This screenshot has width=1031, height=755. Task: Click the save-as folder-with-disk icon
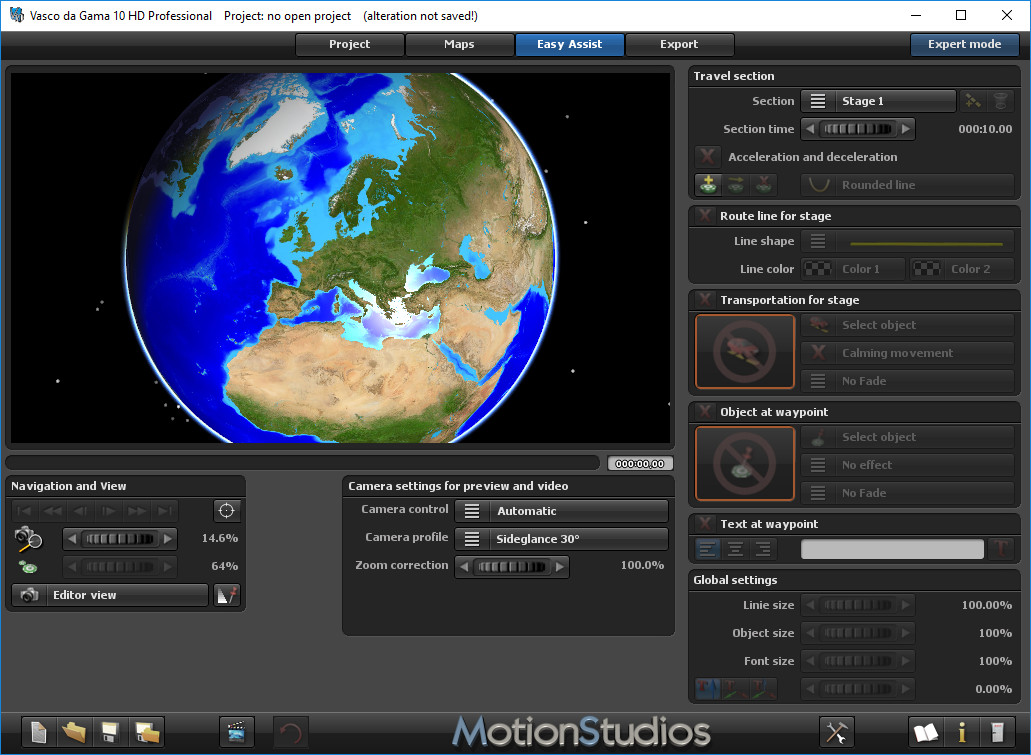click(x=146, y=732)
